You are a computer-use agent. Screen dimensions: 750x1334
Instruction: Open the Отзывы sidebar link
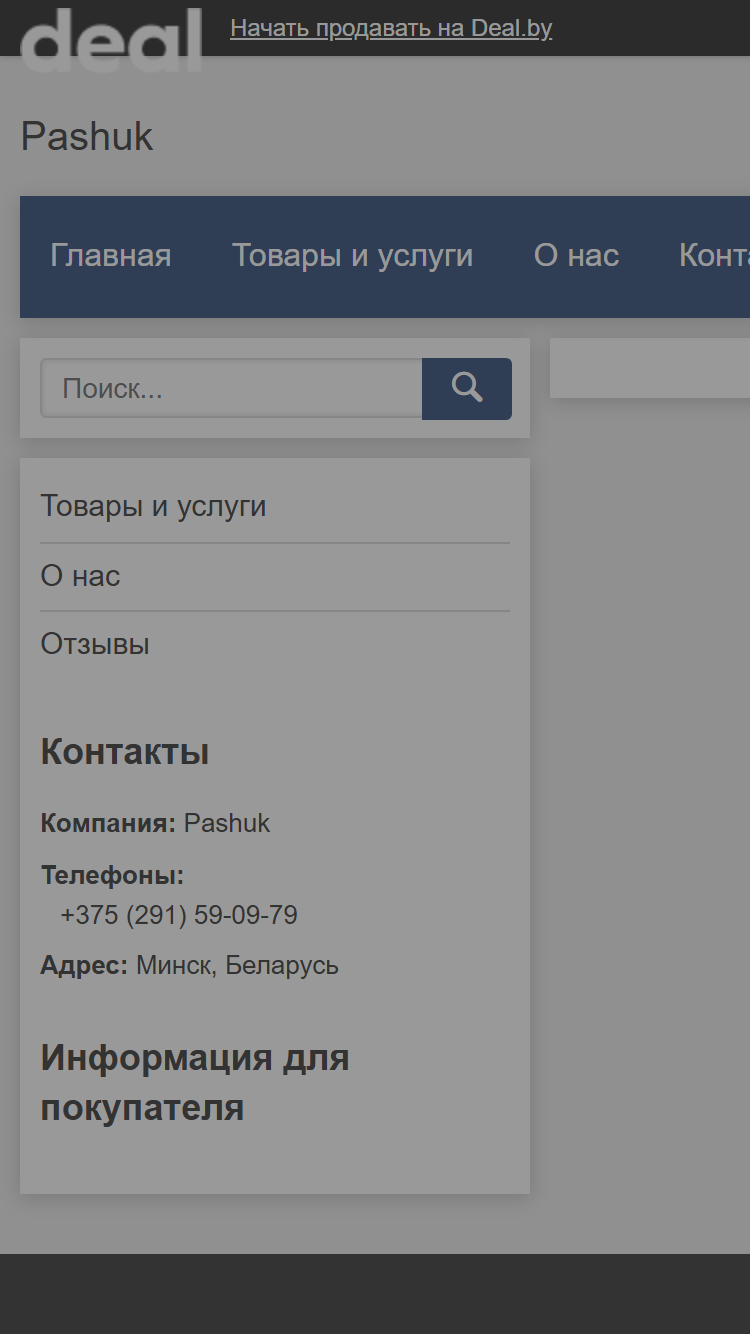pyautogui.click(x=95, y=644)
